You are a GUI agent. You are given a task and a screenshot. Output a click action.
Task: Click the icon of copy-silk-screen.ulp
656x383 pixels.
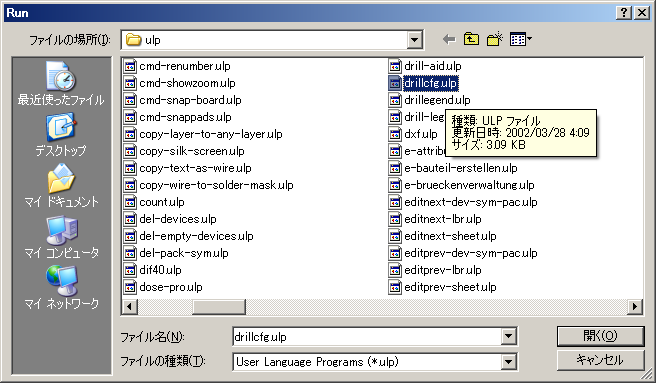(x=130, y=152)
